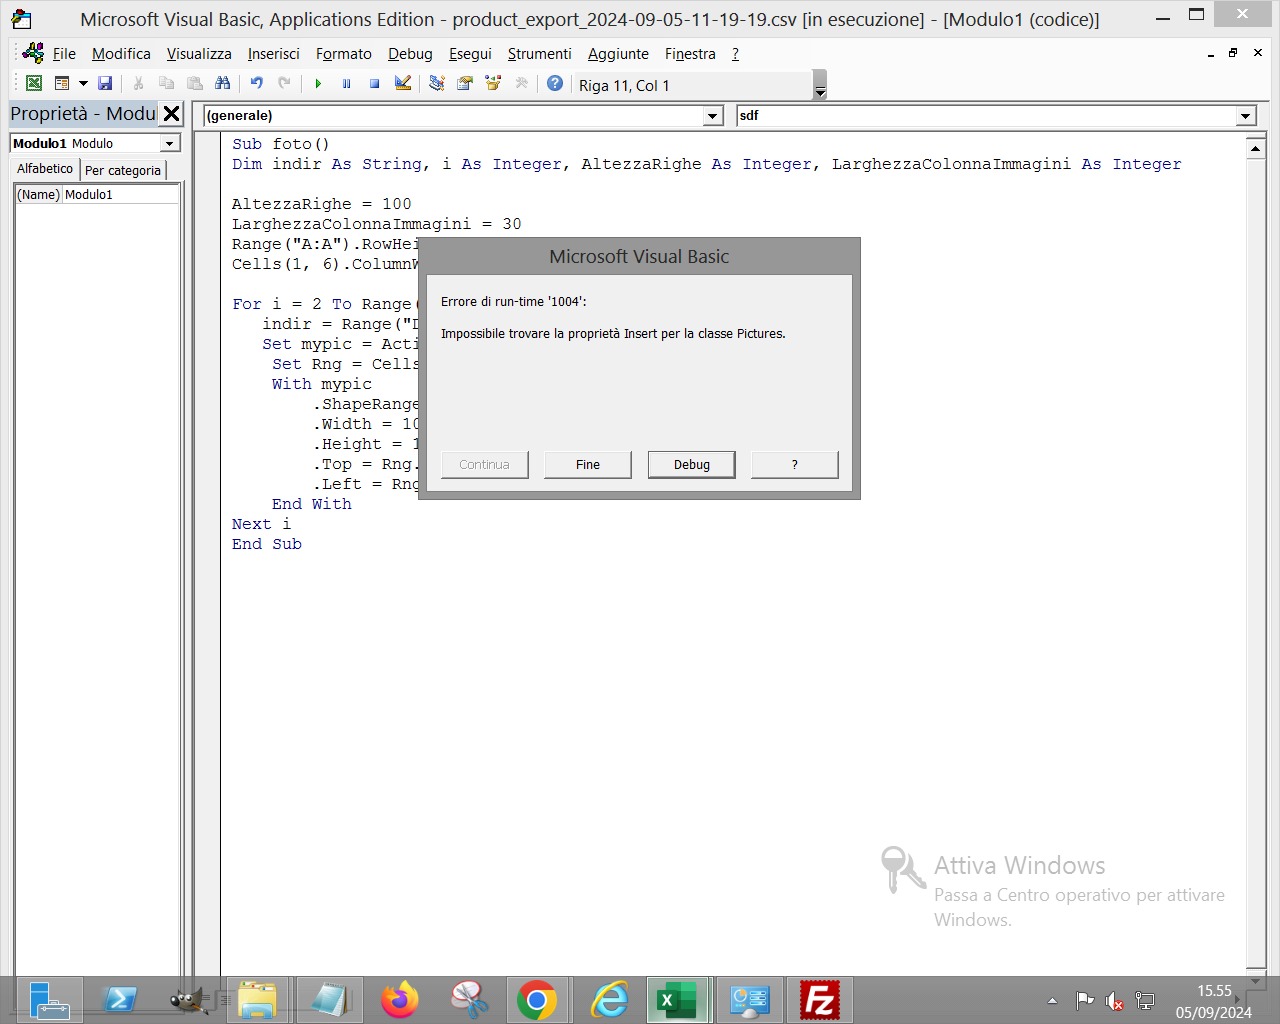The image size is (1280, 1024).
Task: Click the Cut scissors icon
Action: 139,84
